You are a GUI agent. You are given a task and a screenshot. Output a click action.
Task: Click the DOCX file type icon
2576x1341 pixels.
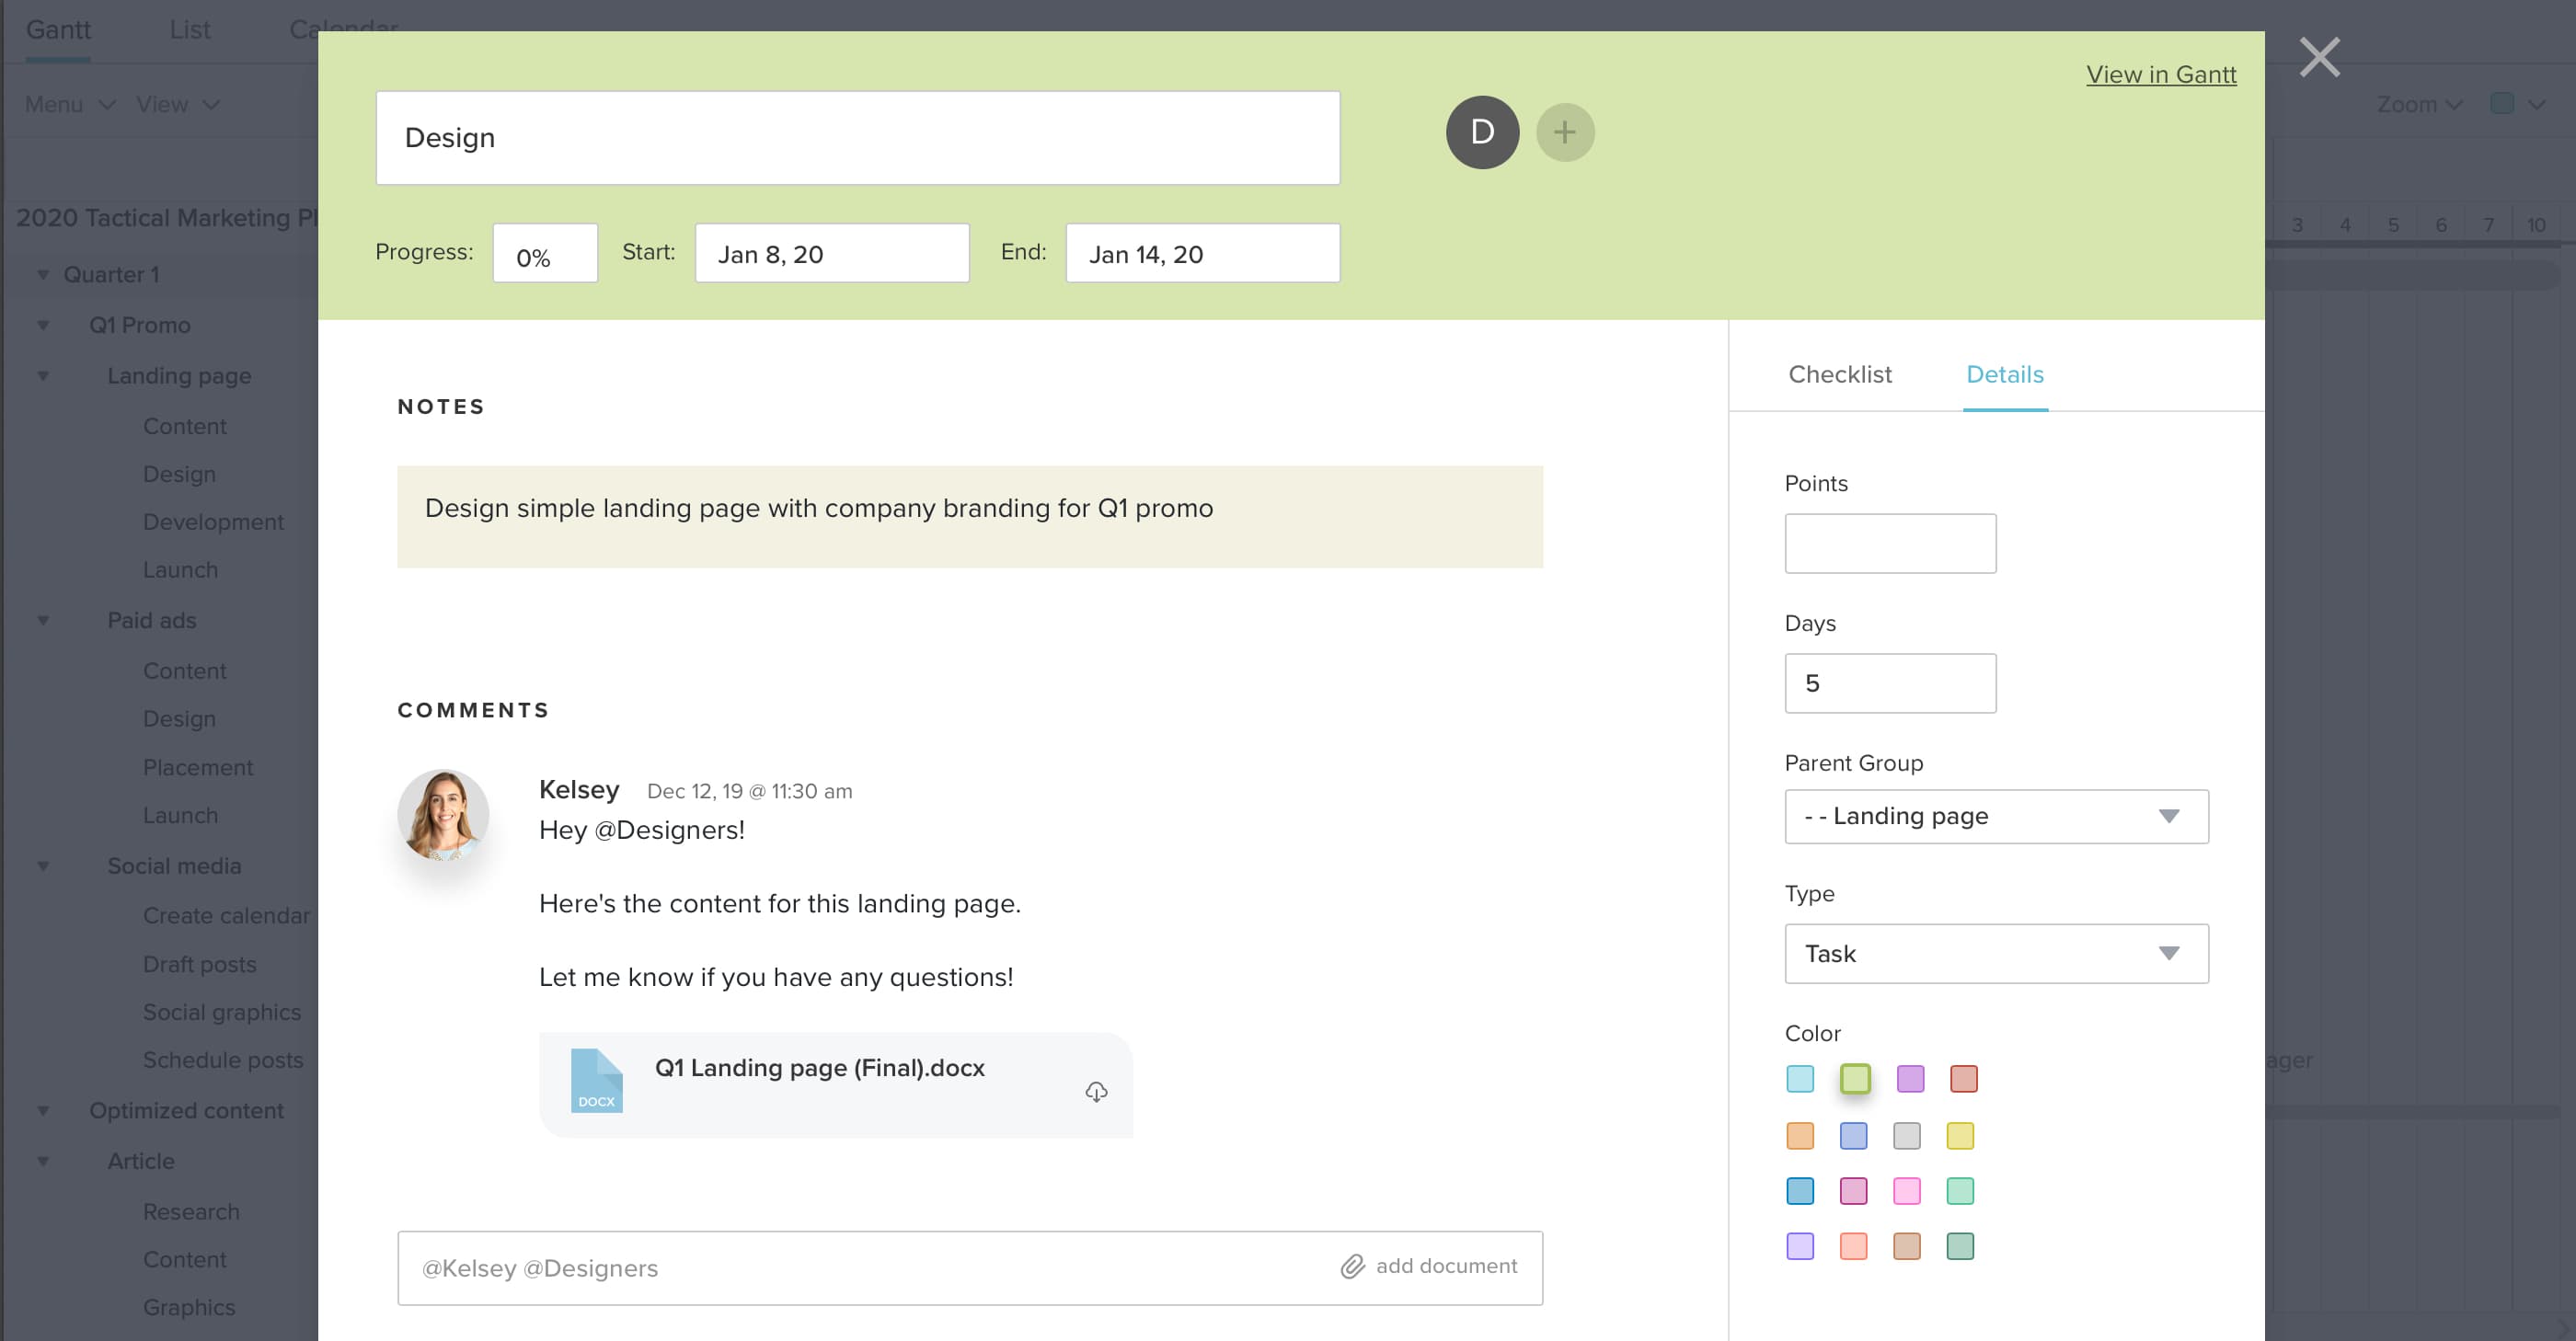(596, 1083)
